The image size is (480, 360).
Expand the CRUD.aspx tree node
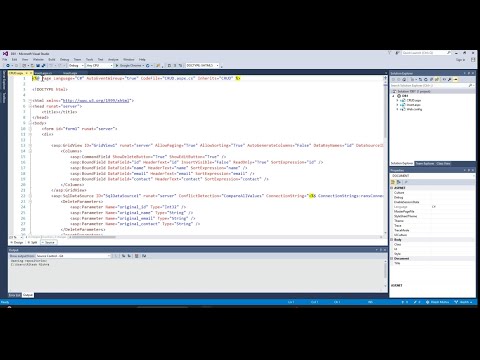click(x=397, y=100)
